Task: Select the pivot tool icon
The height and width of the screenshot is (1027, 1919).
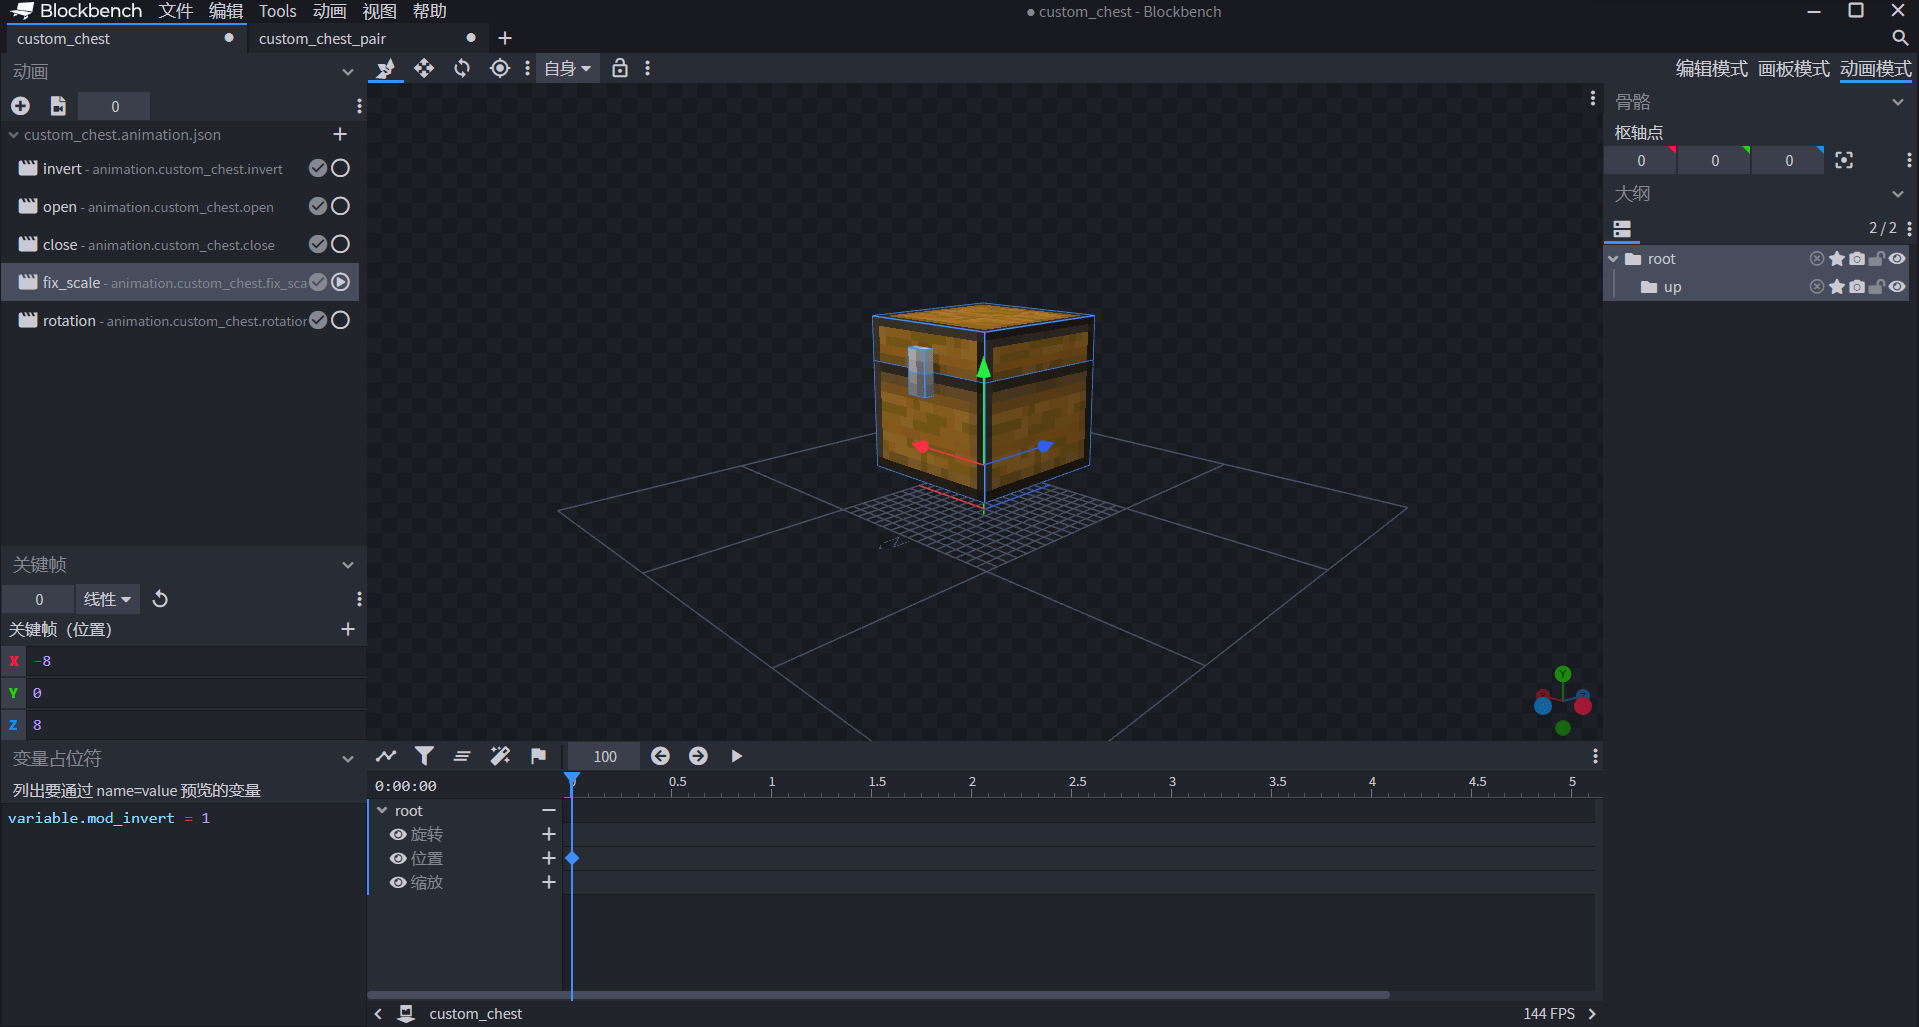Action: (x=500, y=68)
